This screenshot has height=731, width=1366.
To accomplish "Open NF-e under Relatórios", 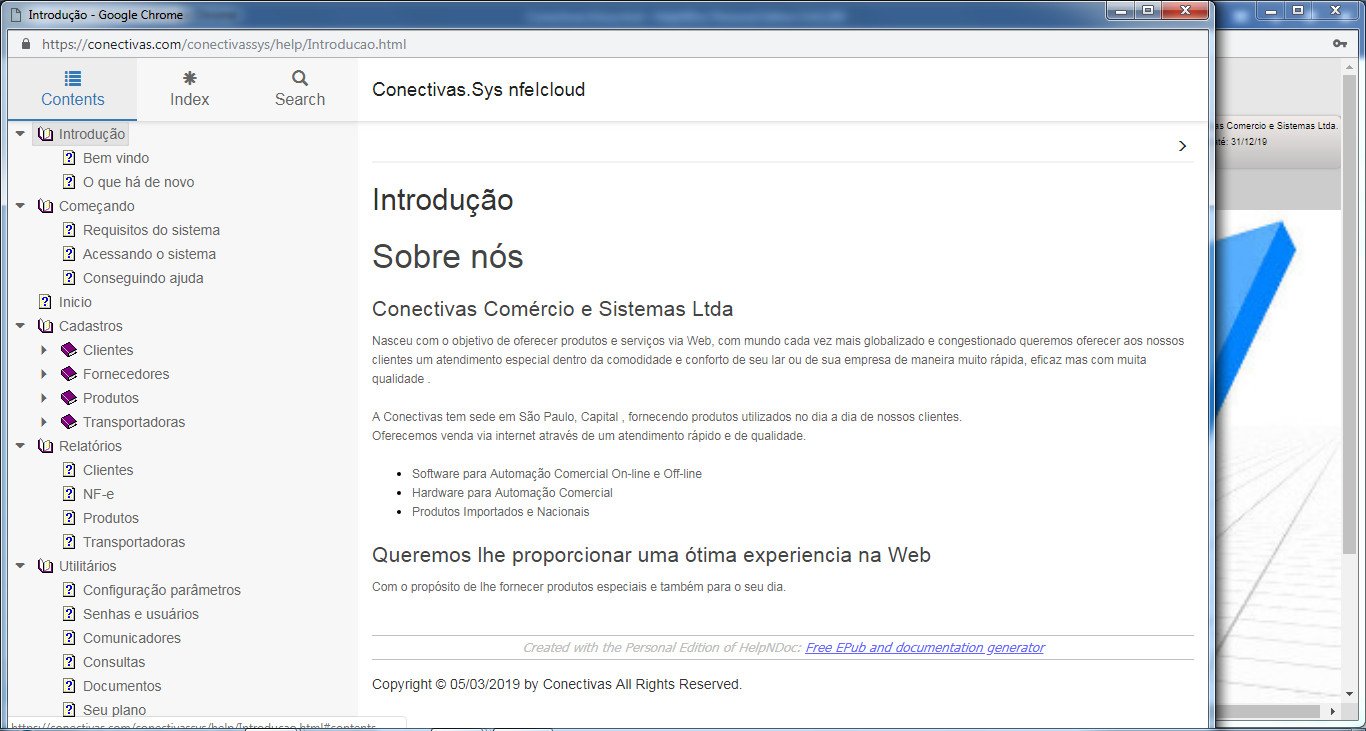I will pos(98,494).
